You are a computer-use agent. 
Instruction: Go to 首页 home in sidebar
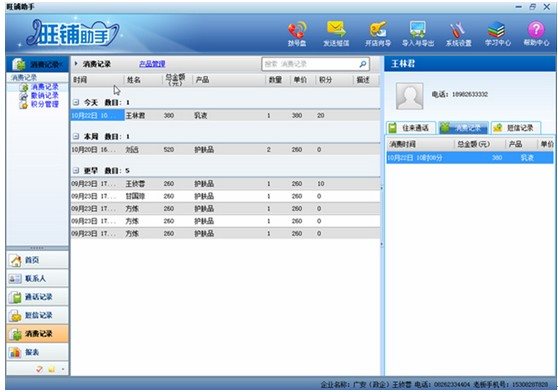tap(37, 260)
